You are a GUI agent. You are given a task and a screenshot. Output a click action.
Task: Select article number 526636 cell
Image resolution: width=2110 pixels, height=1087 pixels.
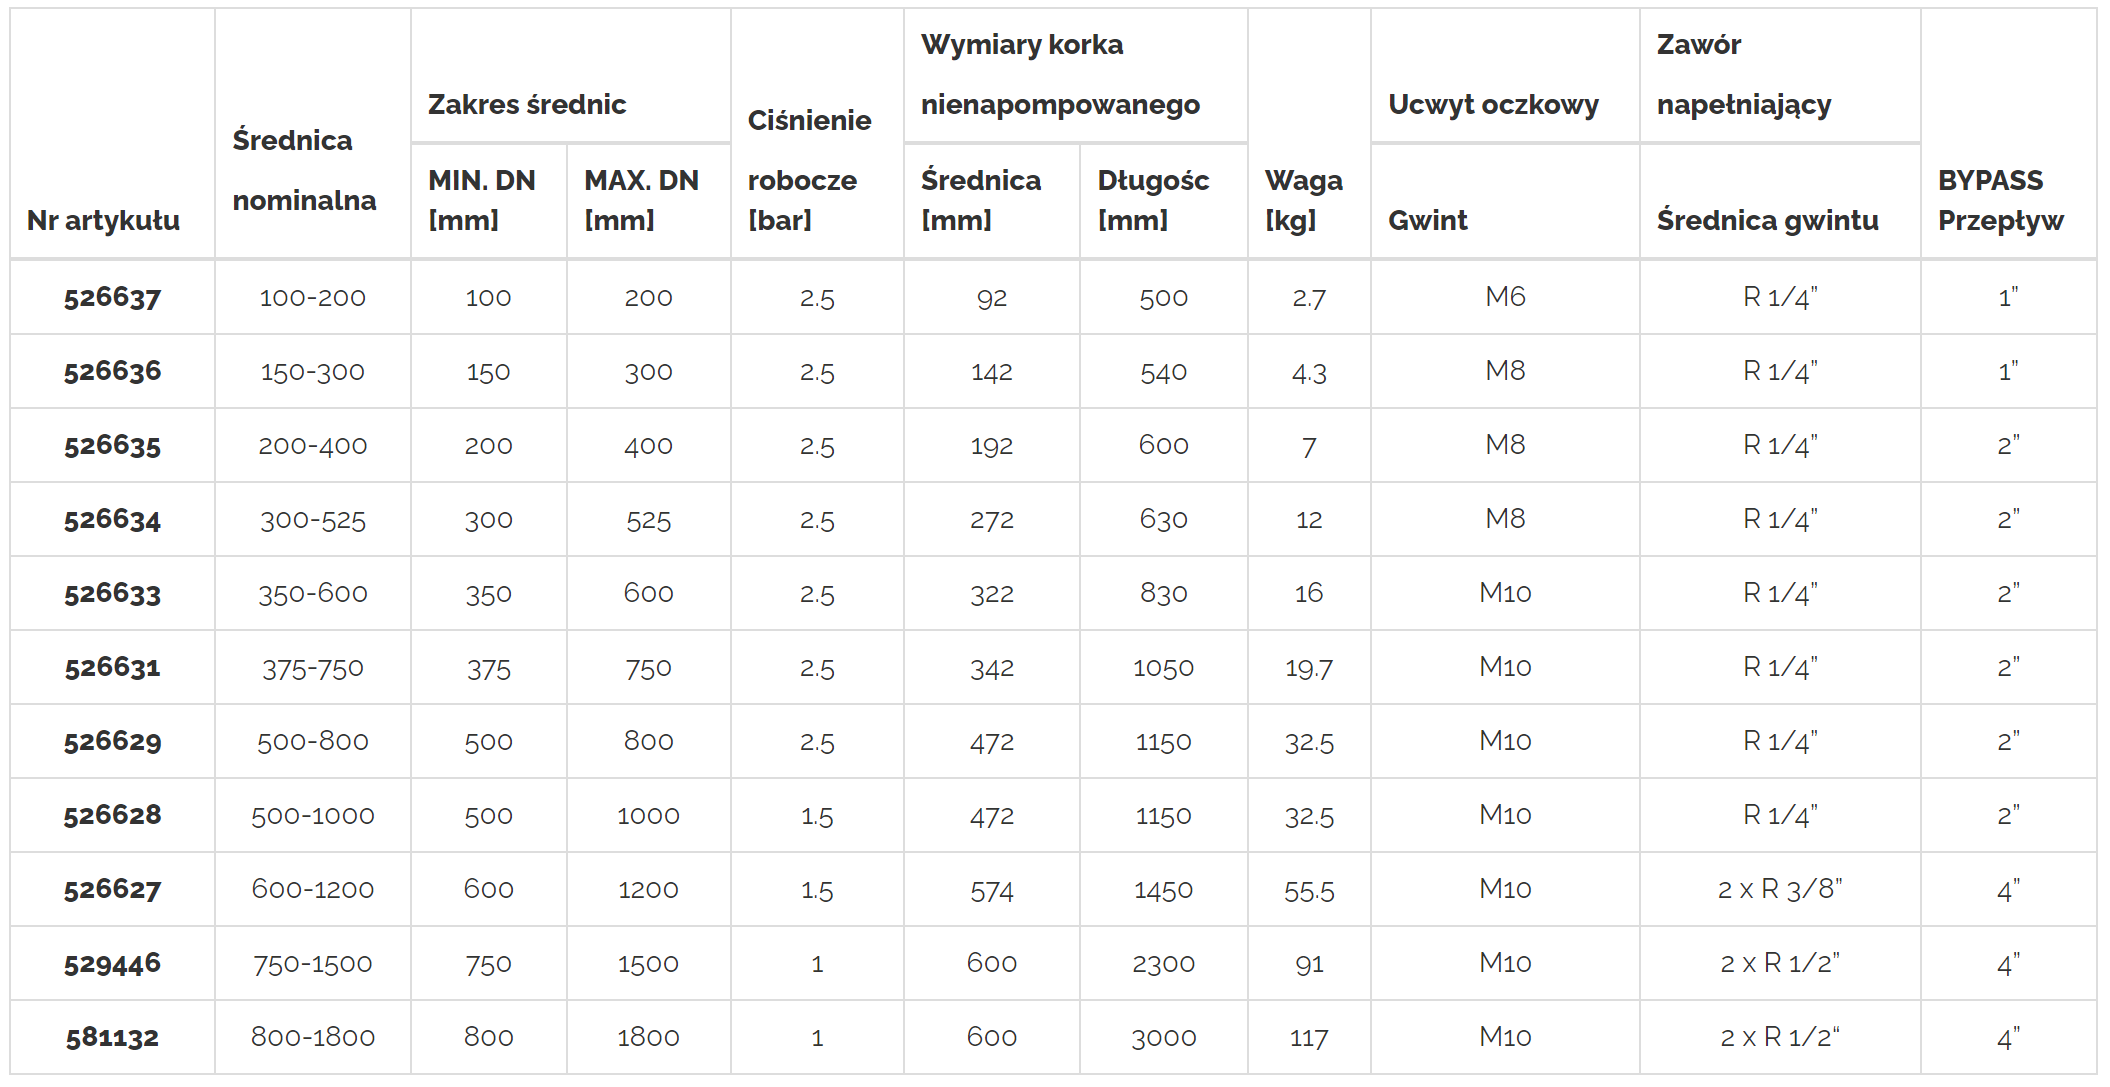click(x=112, y=371)
